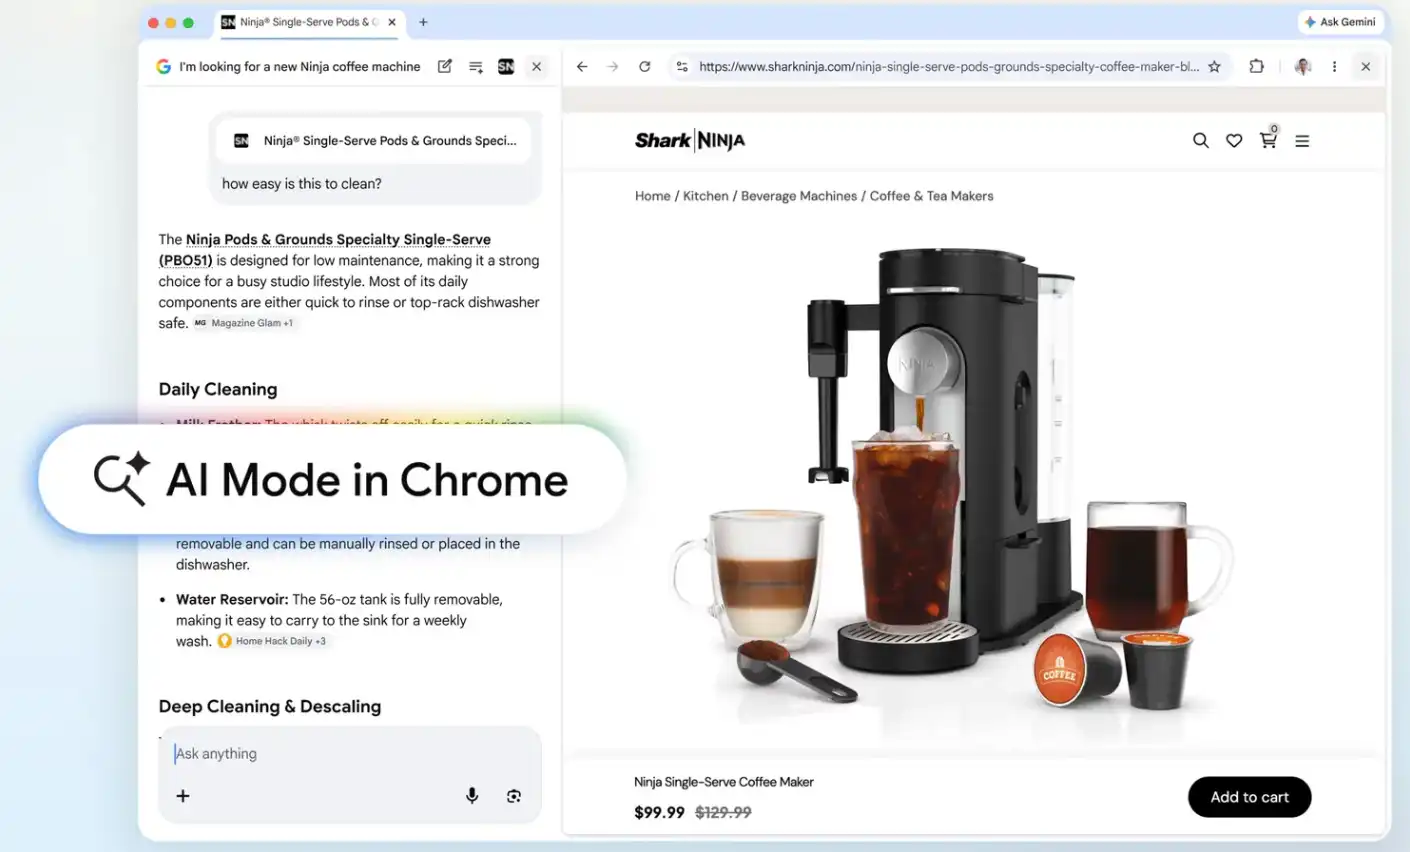Open the Coffee & Tea Makers breadcrumb link

tap(930, 195)
